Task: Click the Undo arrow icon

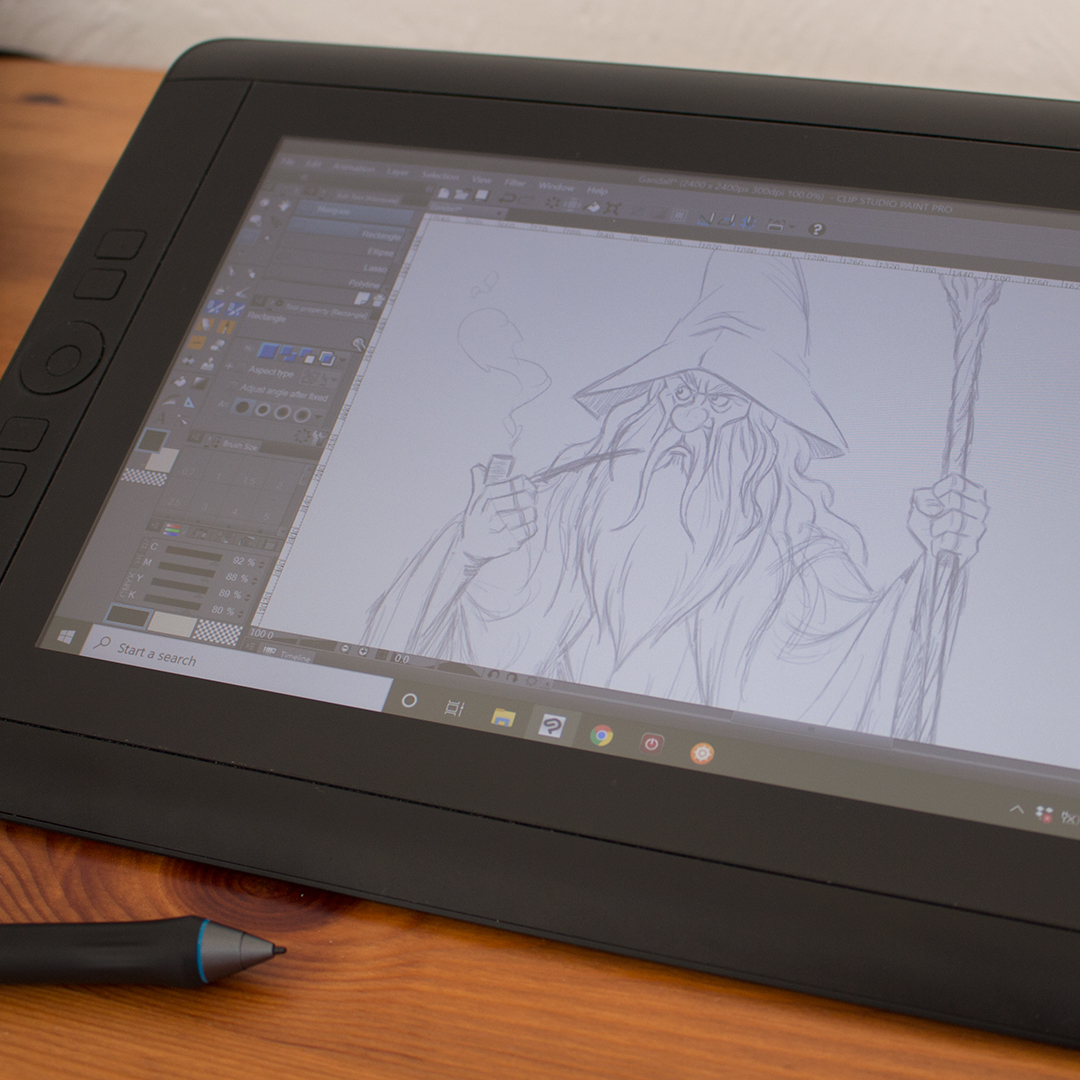Action: (x=508, y=199)
